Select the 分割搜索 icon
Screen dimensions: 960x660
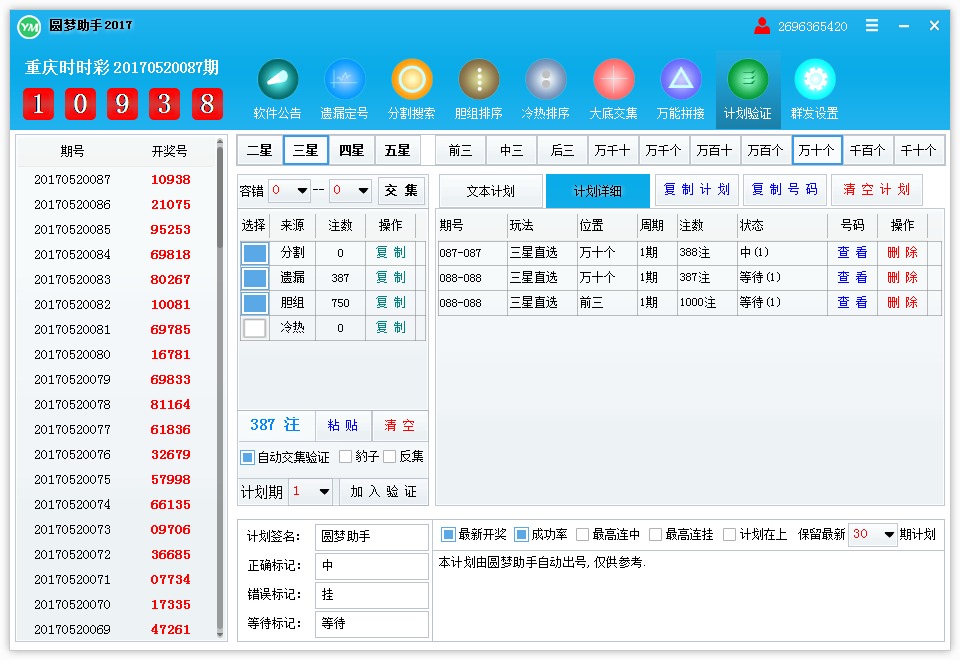click(412, 80)
